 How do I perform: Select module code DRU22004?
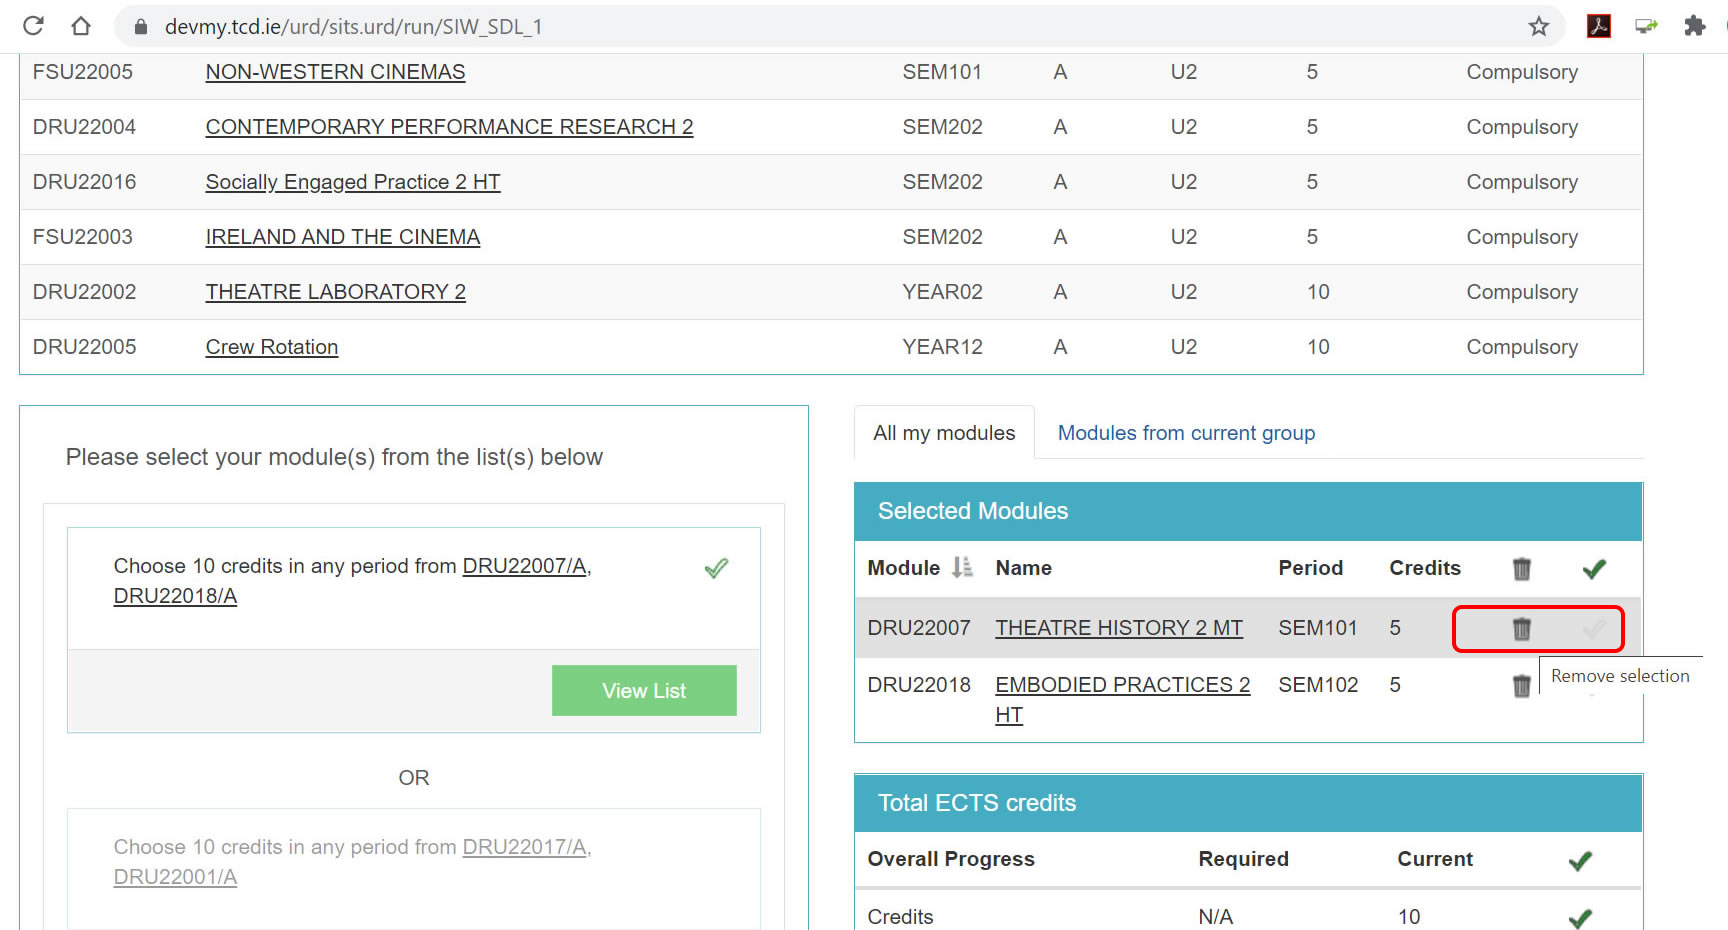click(x=84, y=127)
